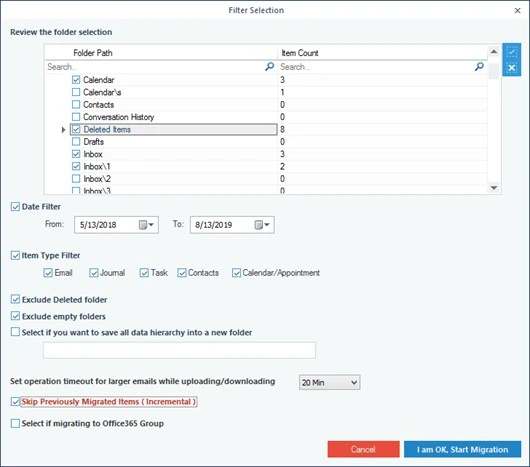Viewport: 530px width, 467px height.
Task: Click the Folder Path search magnifier icon
Action: (269, 66)
